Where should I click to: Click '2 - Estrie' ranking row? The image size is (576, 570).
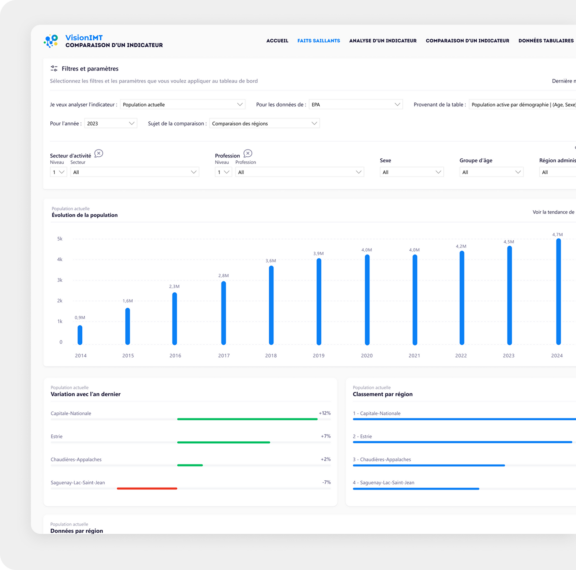point(464,439)
